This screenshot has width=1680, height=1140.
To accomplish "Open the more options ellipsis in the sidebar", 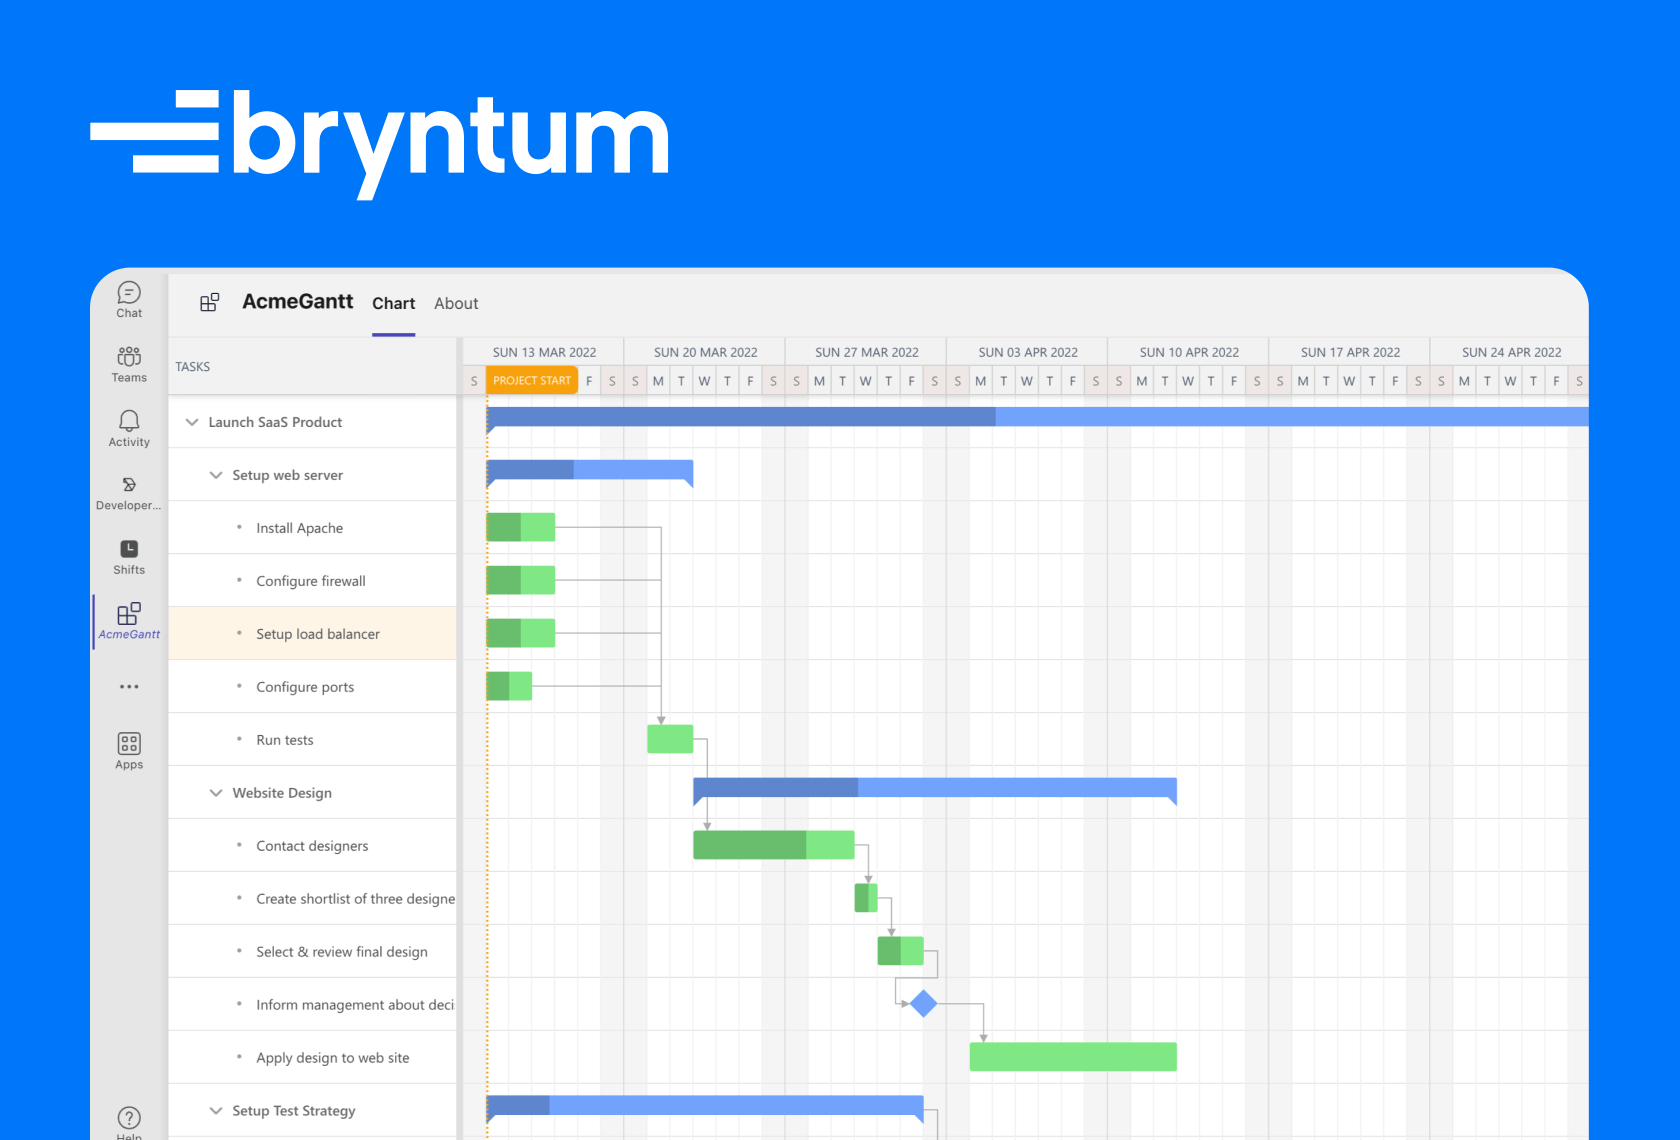I will click(128, 686).
